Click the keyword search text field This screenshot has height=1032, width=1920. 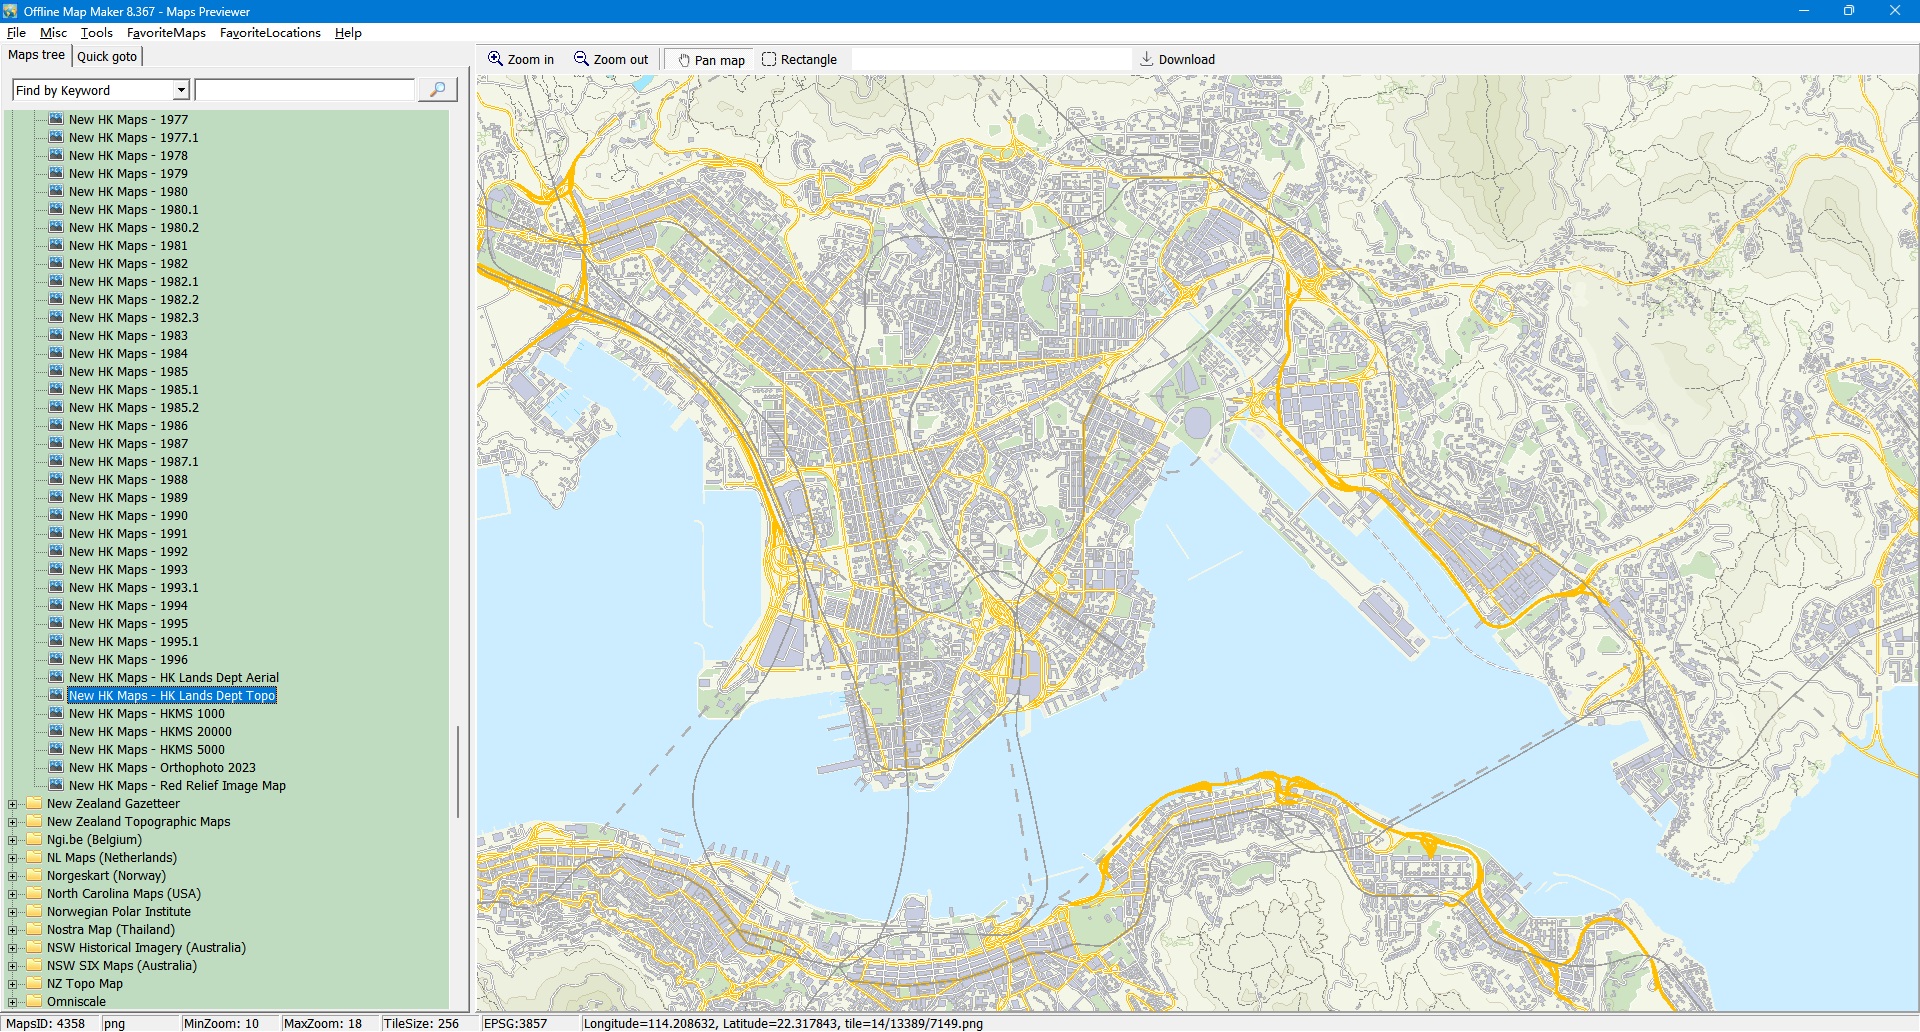[304, 90]
